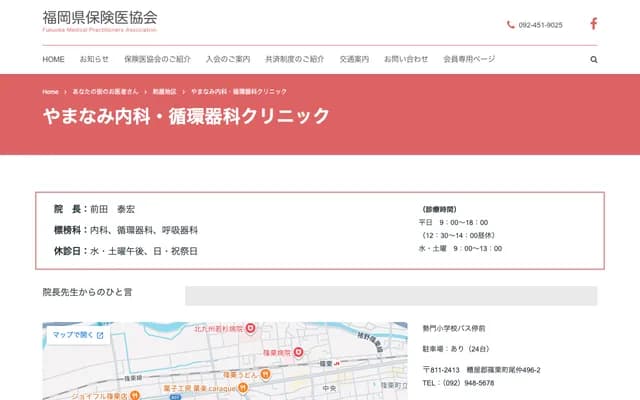
Task: Click the search magnifier icon
Action: click(594, 60)
